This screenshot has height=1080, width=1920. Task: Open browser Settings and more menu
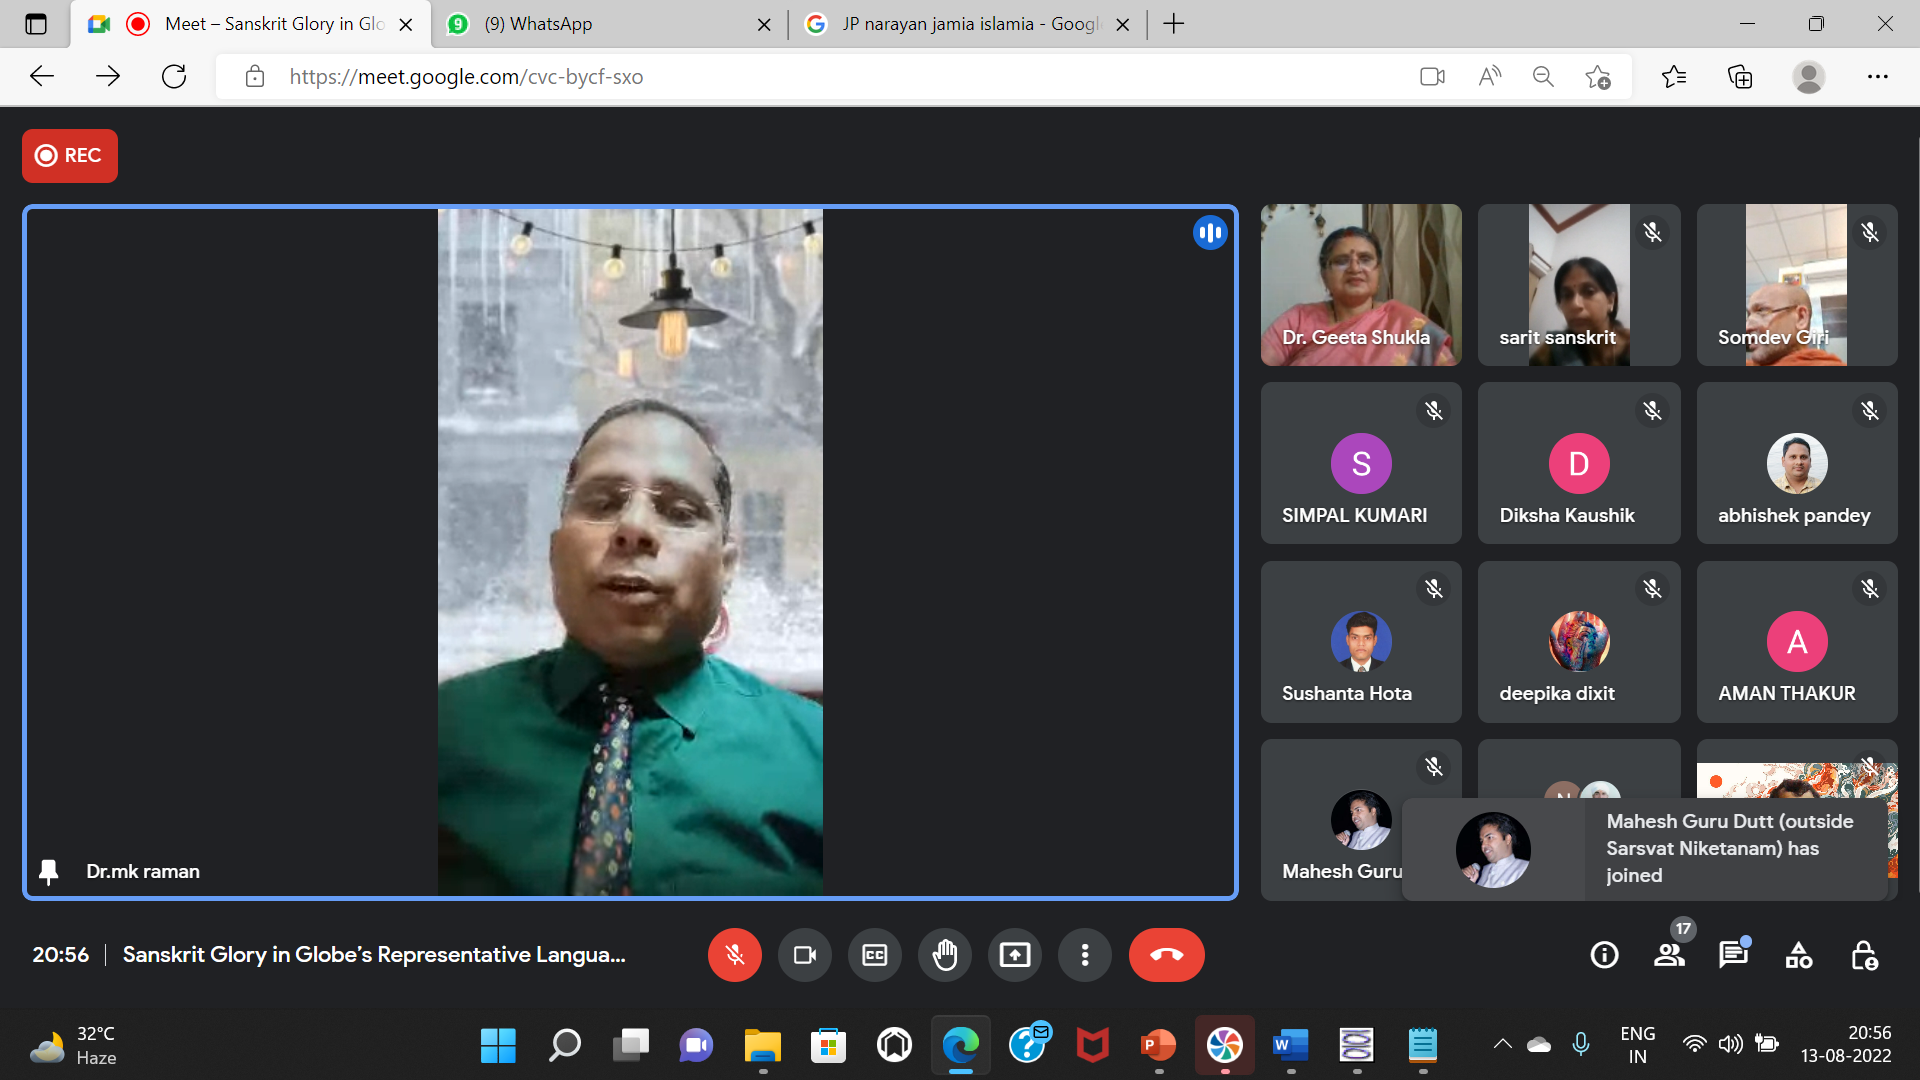click(x=1877, y=76)
